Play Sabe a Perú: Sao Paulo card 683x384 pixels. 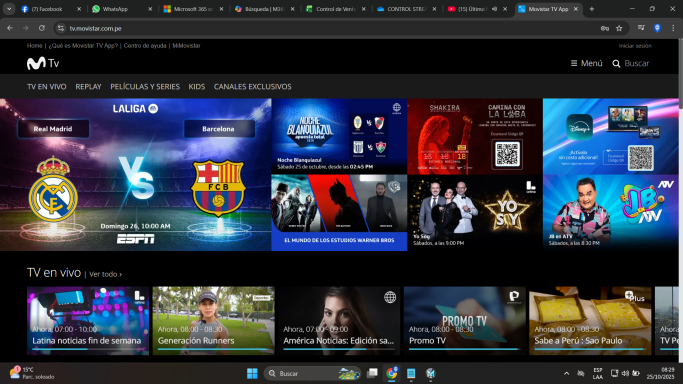click(x=590, y=320)
